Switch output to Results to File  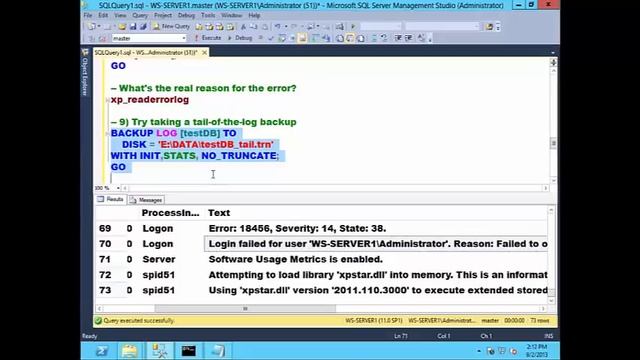pyautogui.click(x=361, y=38)
